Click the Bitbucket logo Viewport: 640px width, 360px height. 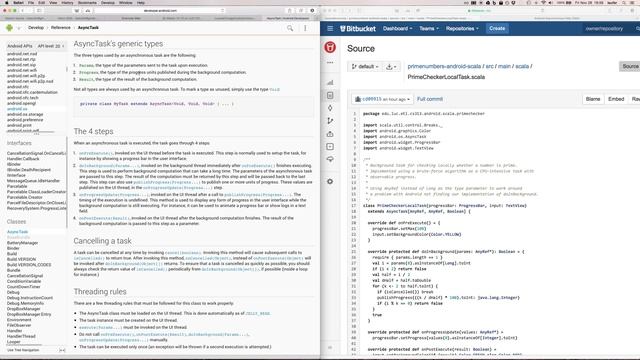(358, 29)
